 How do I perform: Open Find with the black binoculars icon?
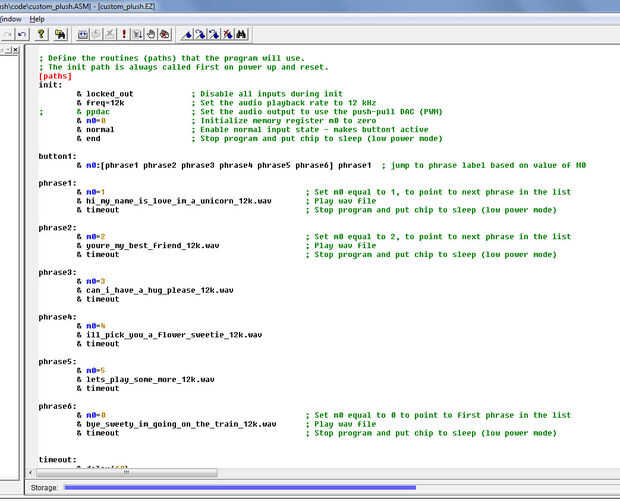pos(241,35)
